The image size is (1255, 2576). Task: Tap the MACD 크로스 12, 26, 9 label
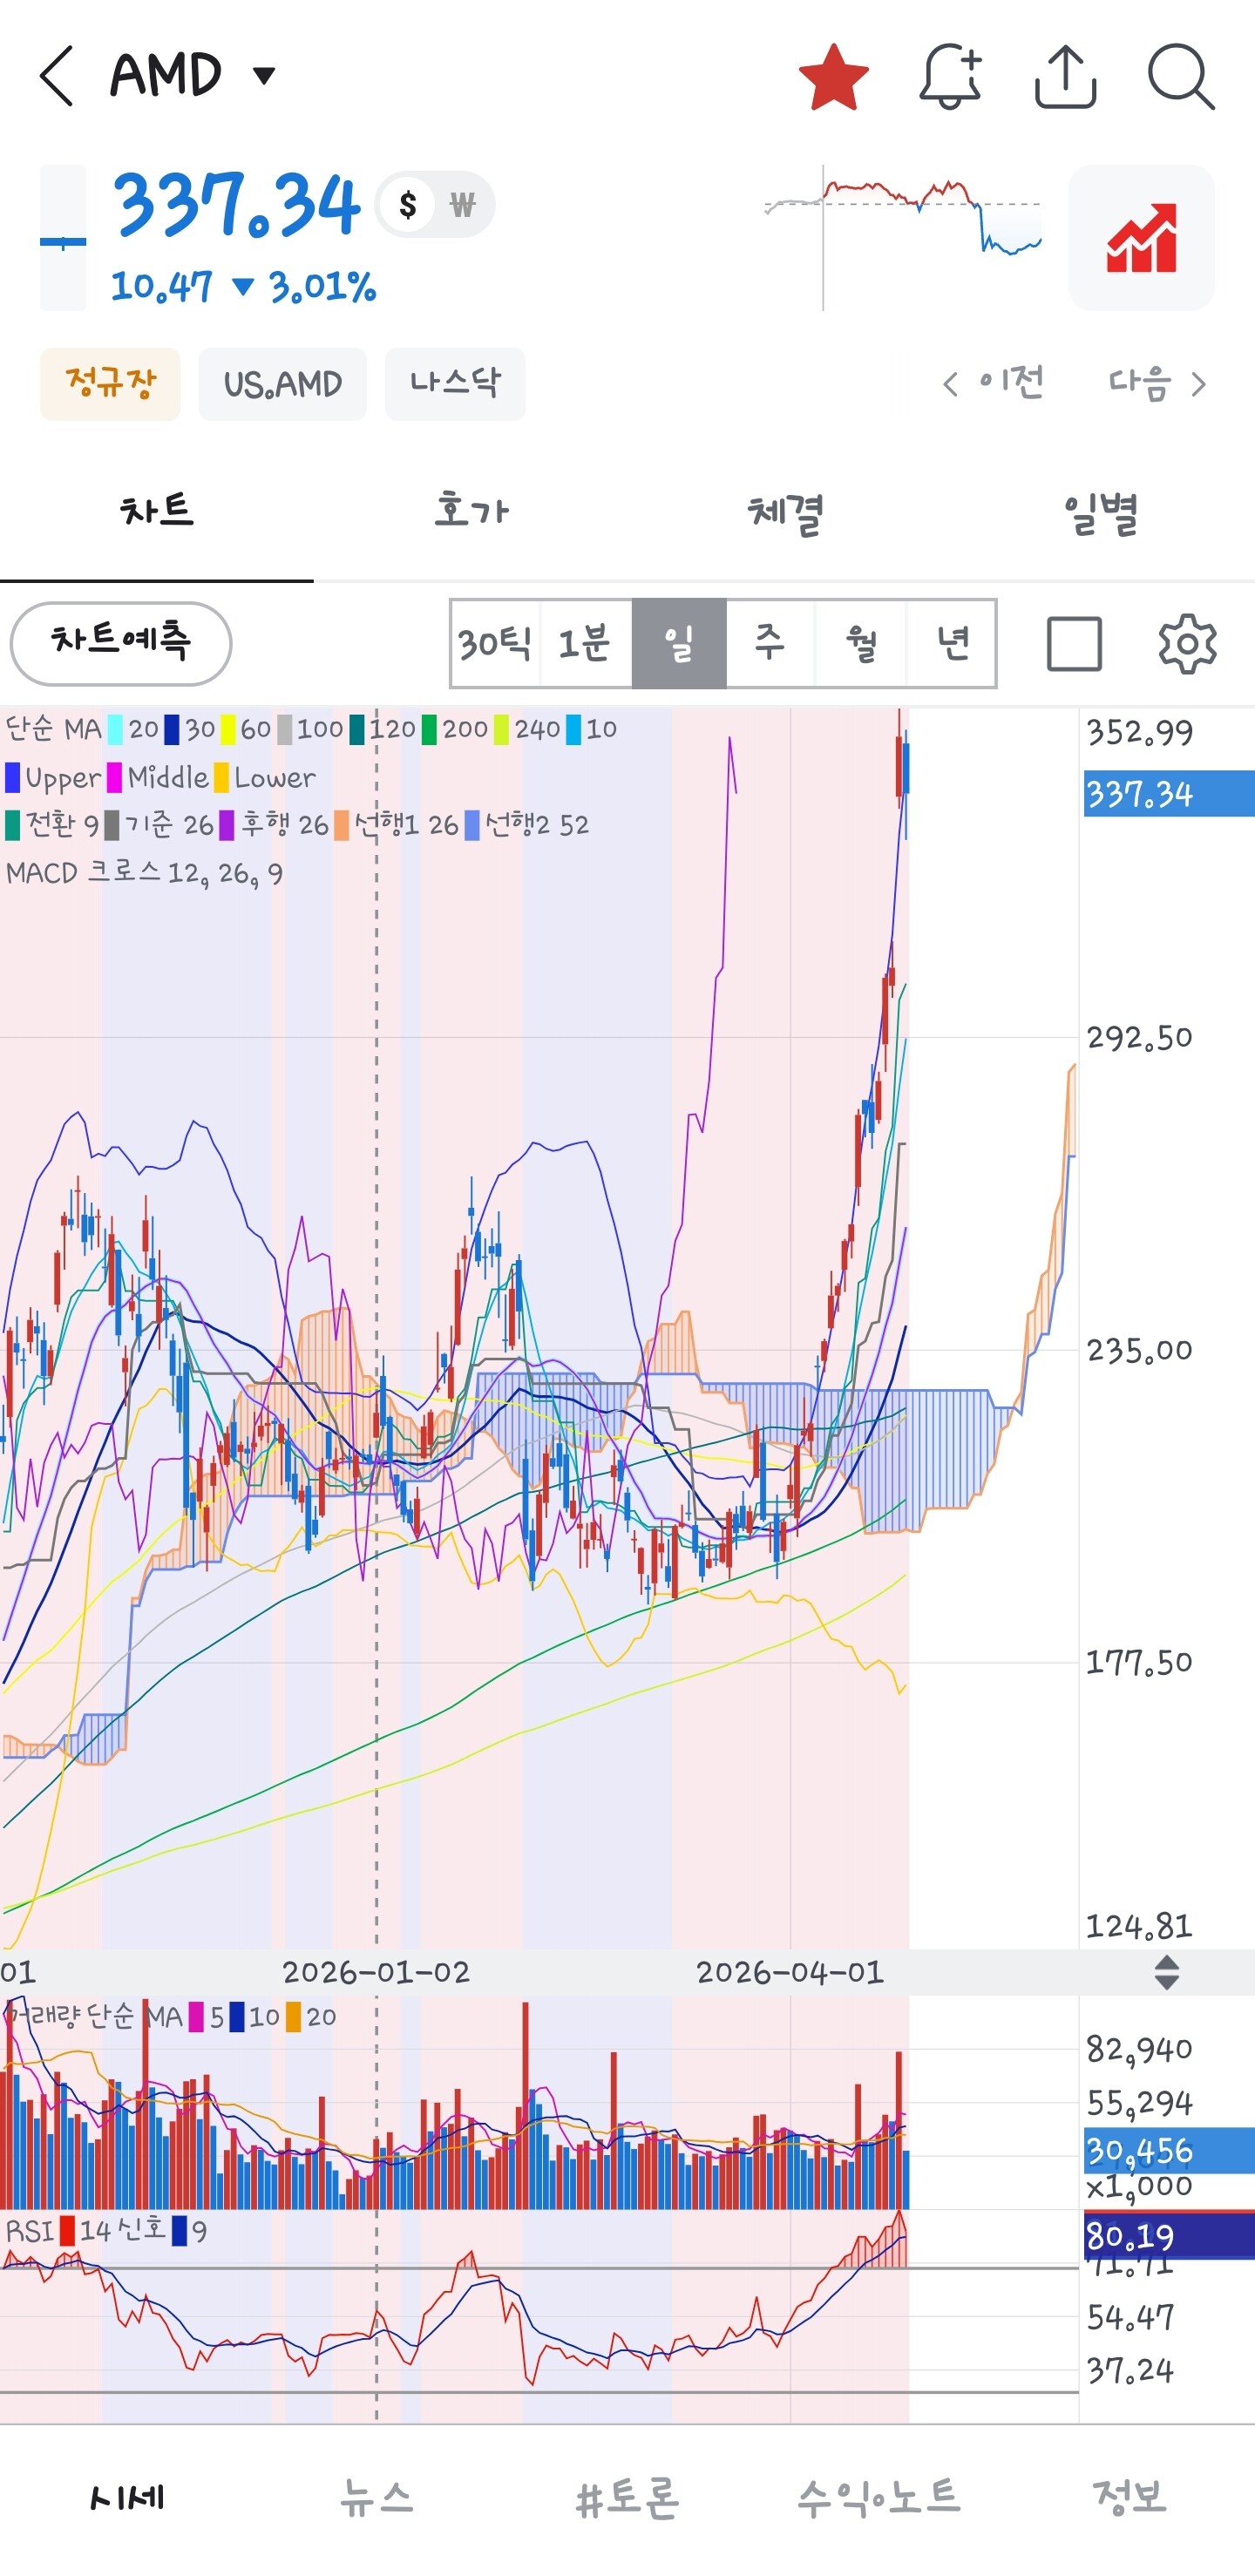click(x=145, y=873)
